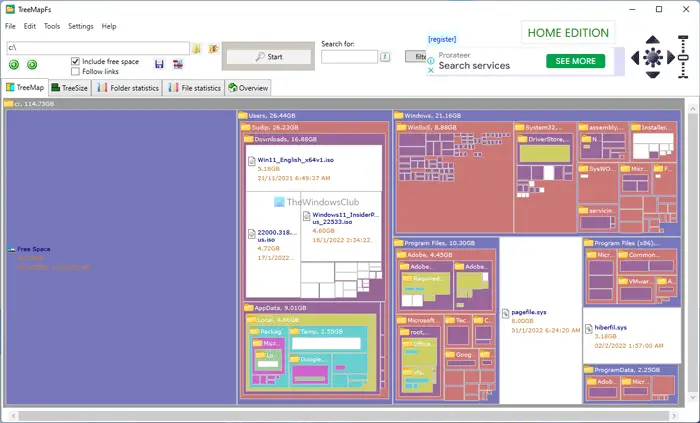Viewport: 700px width, 423px height.
Task: Click the ad info circle icon
Action: point(431,61)
